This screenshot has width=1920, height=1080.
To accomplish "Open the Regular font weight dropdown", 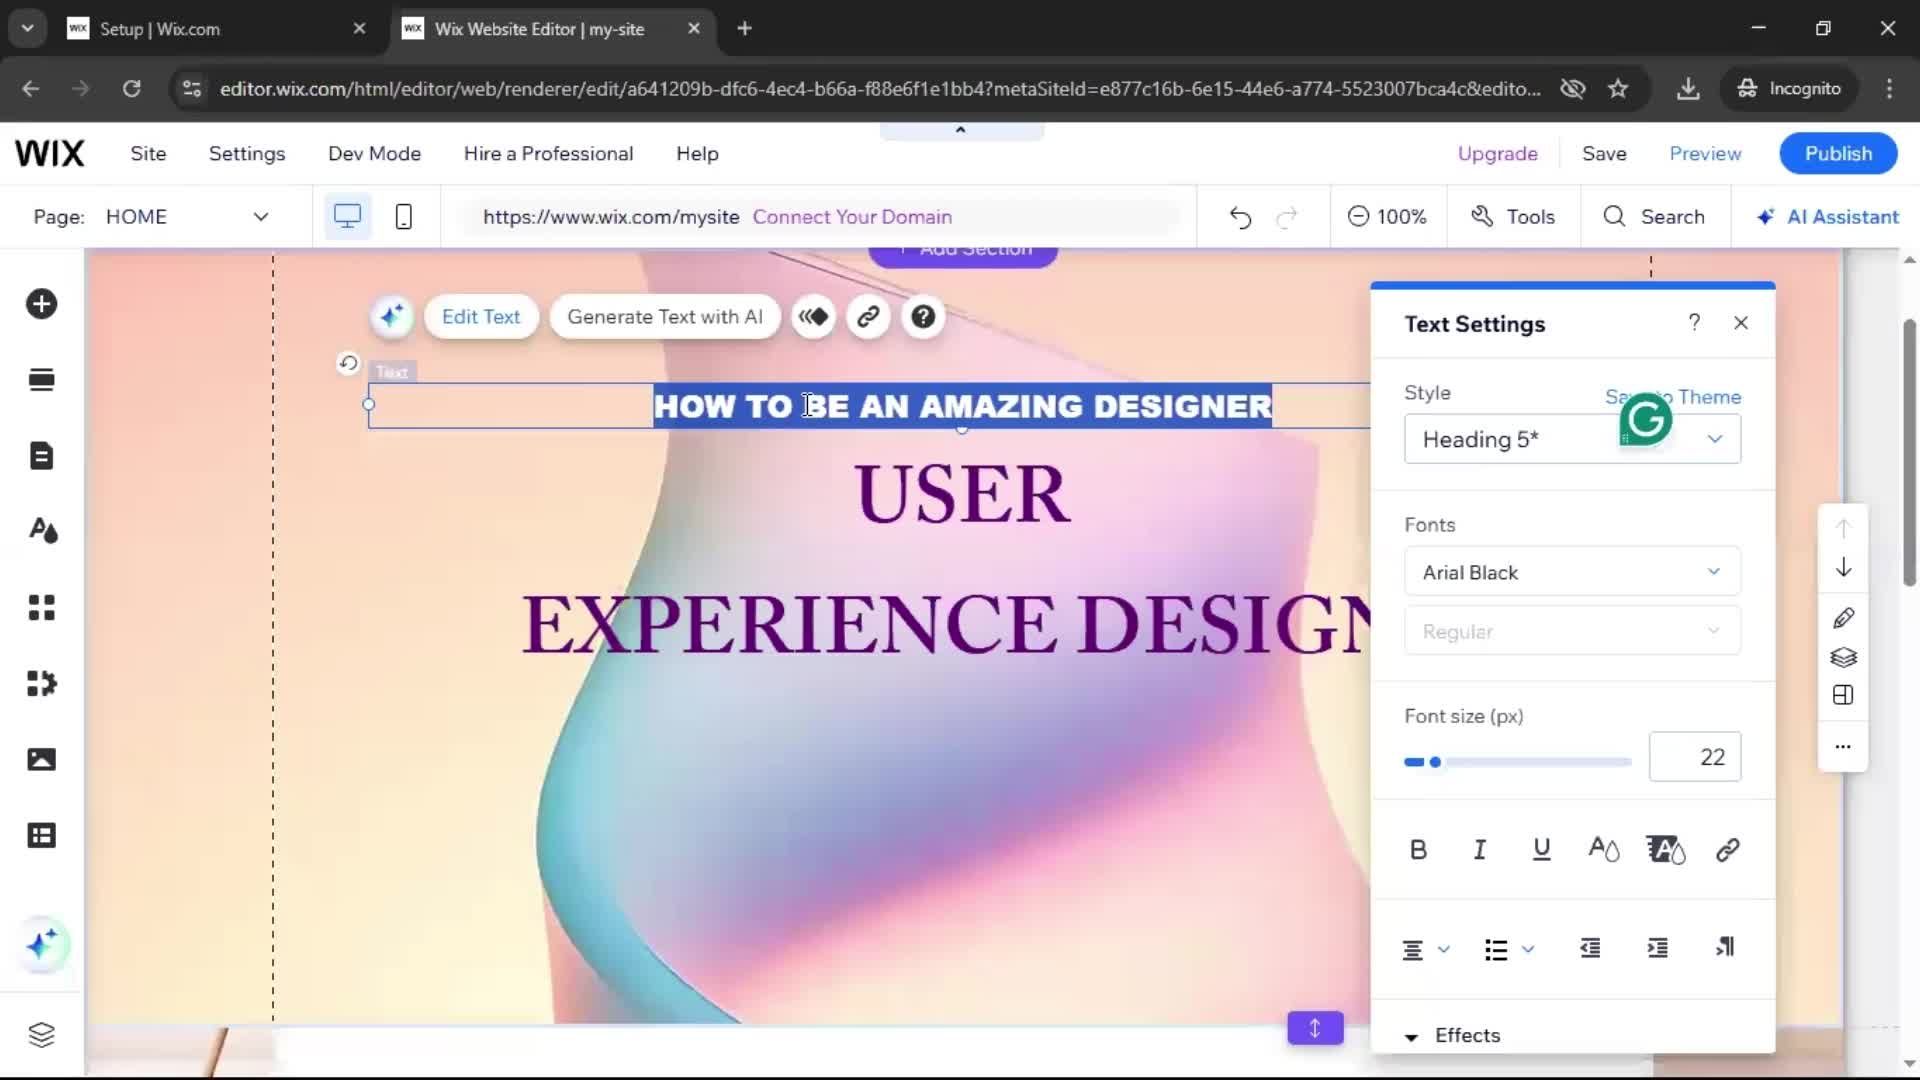I will coord(1572,631).
